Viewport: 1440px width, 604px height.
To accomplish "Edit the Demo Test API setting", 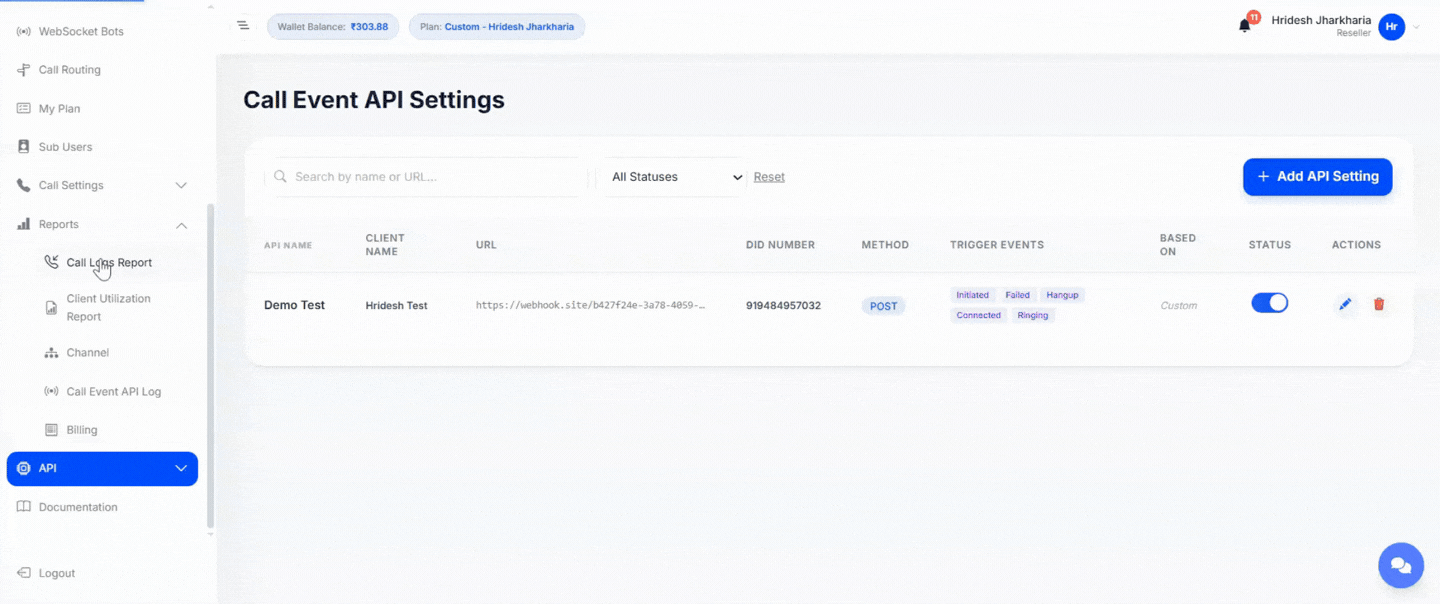I will tap(1345, 304).
